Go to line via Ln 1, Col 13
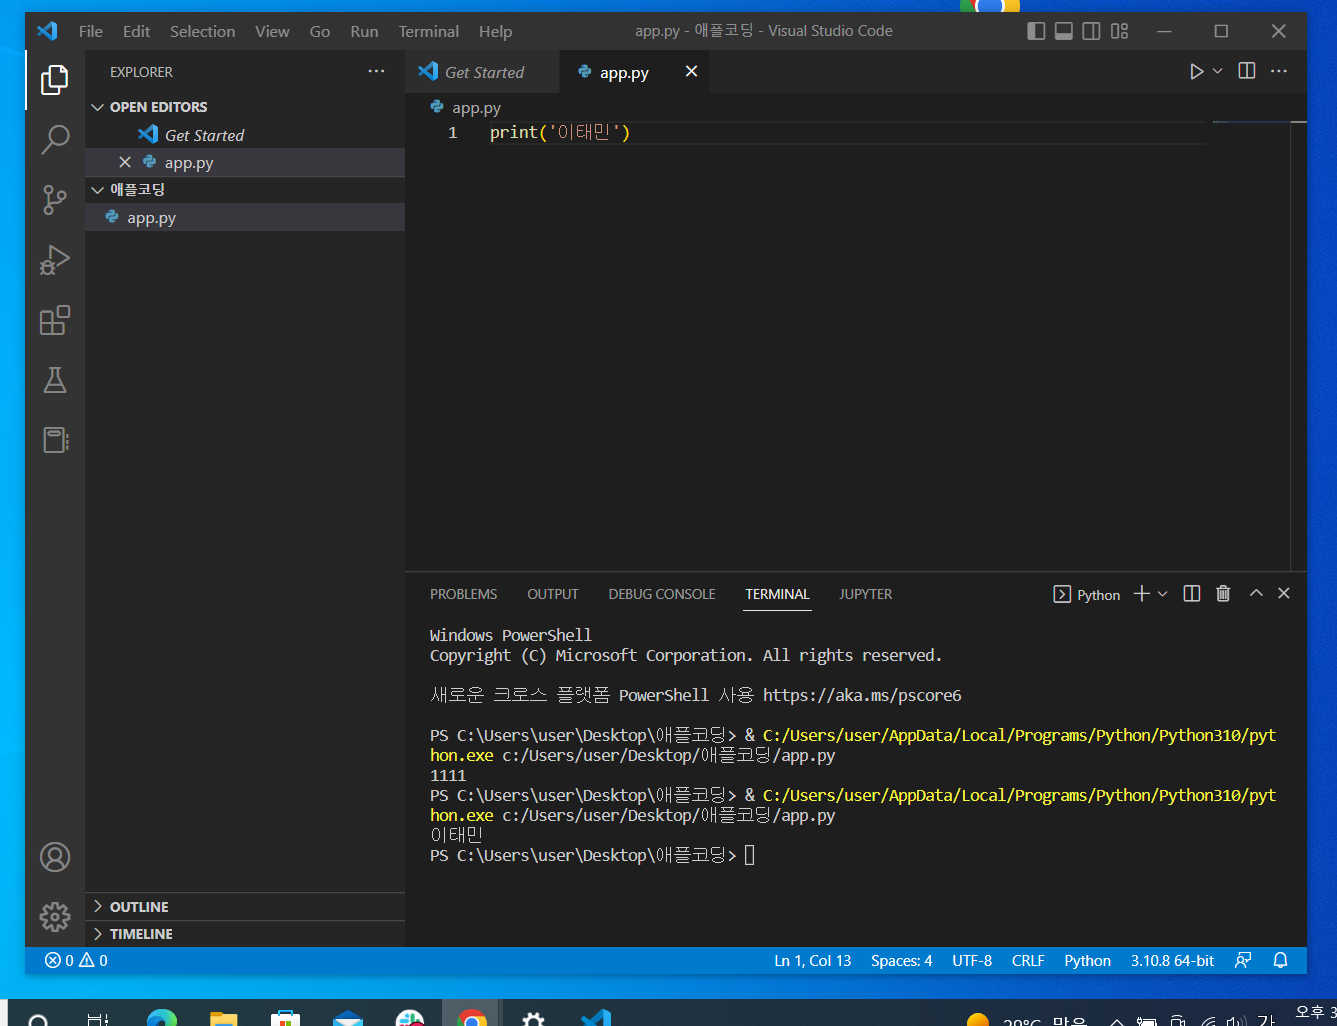The height and width of the screenshot is (1026, 1337). click(813, 961)
